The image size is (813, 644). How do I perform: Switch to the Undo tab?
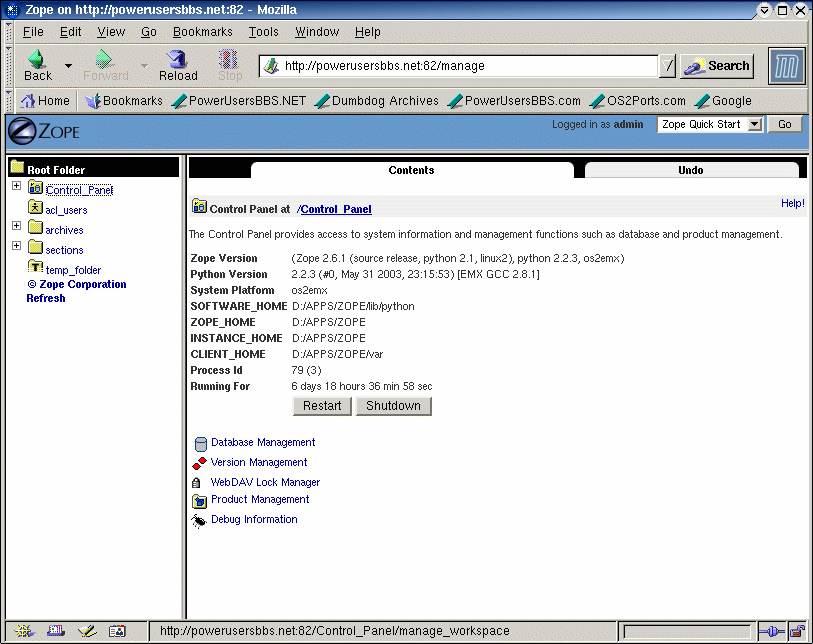point(691,170)
